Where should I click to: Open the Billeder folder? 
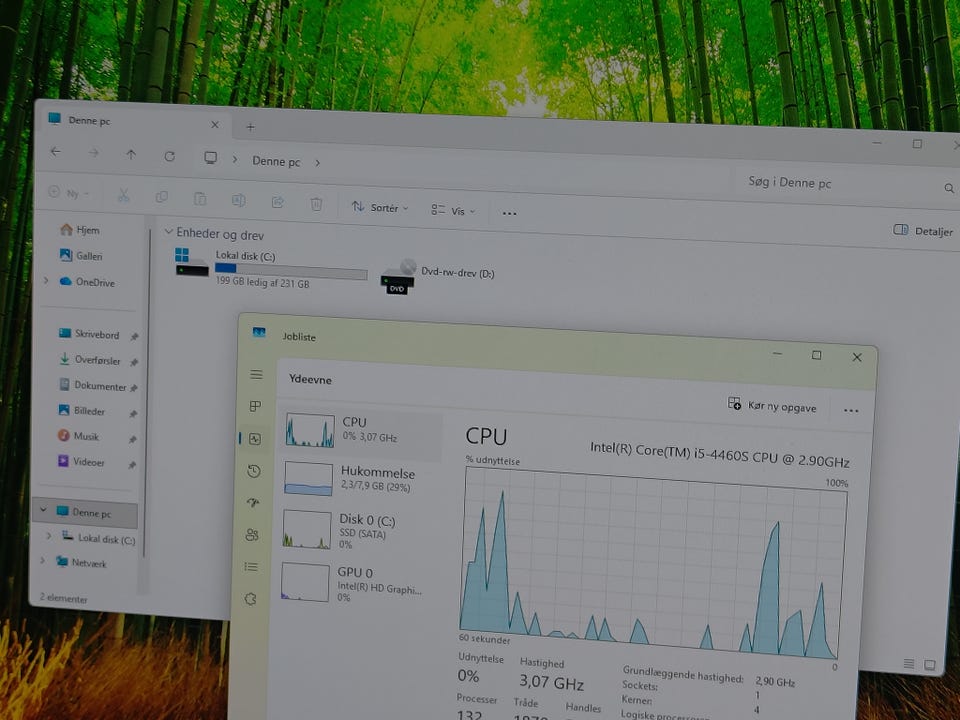81,410
